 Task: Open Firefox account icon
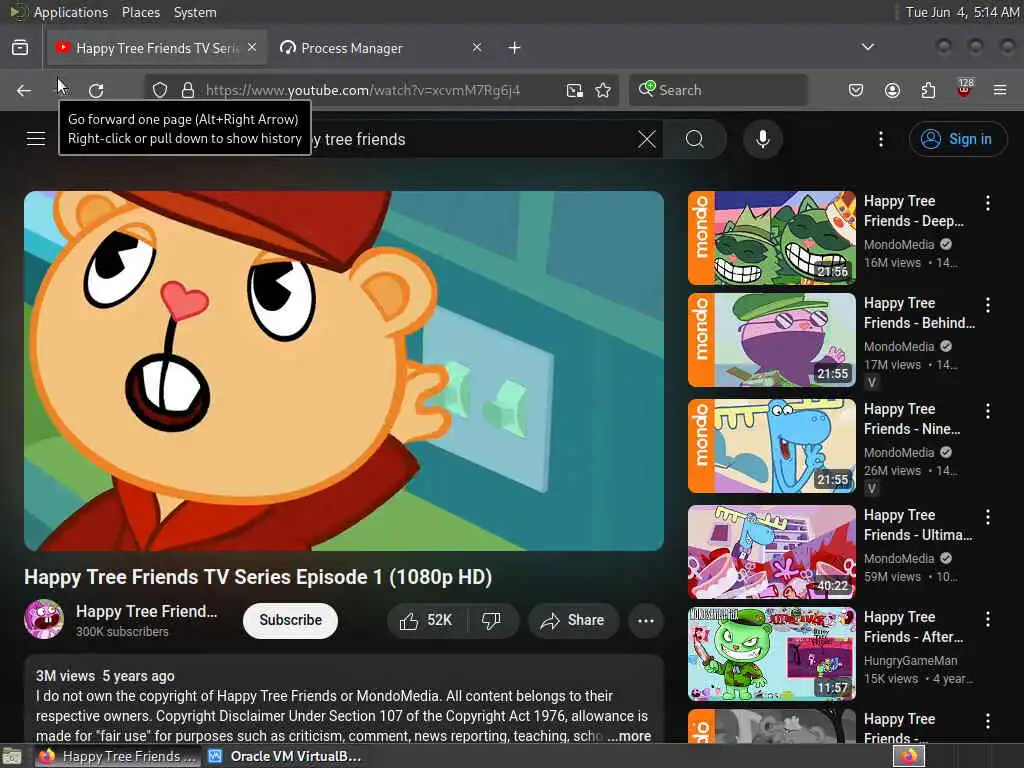[x=892, y=90]
